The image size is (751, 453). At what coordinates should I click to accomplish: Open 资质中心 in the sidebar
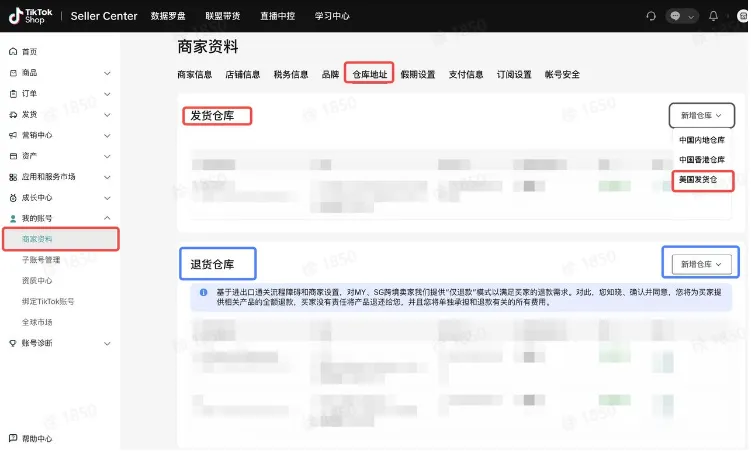tap(37, 281)
